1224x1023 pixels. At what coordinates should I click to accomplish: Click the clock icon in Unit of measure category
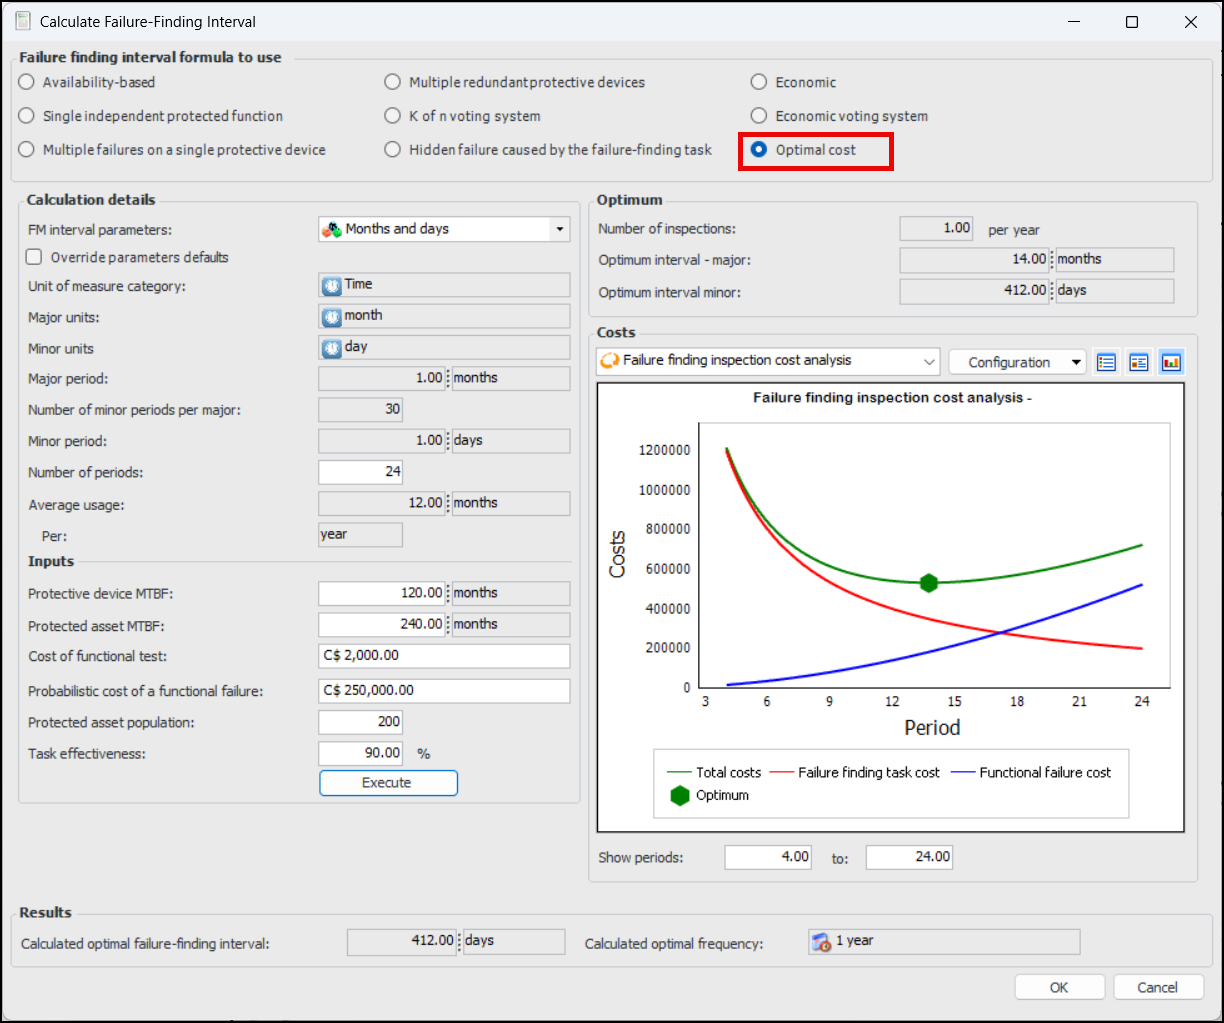tap(332, 285)
